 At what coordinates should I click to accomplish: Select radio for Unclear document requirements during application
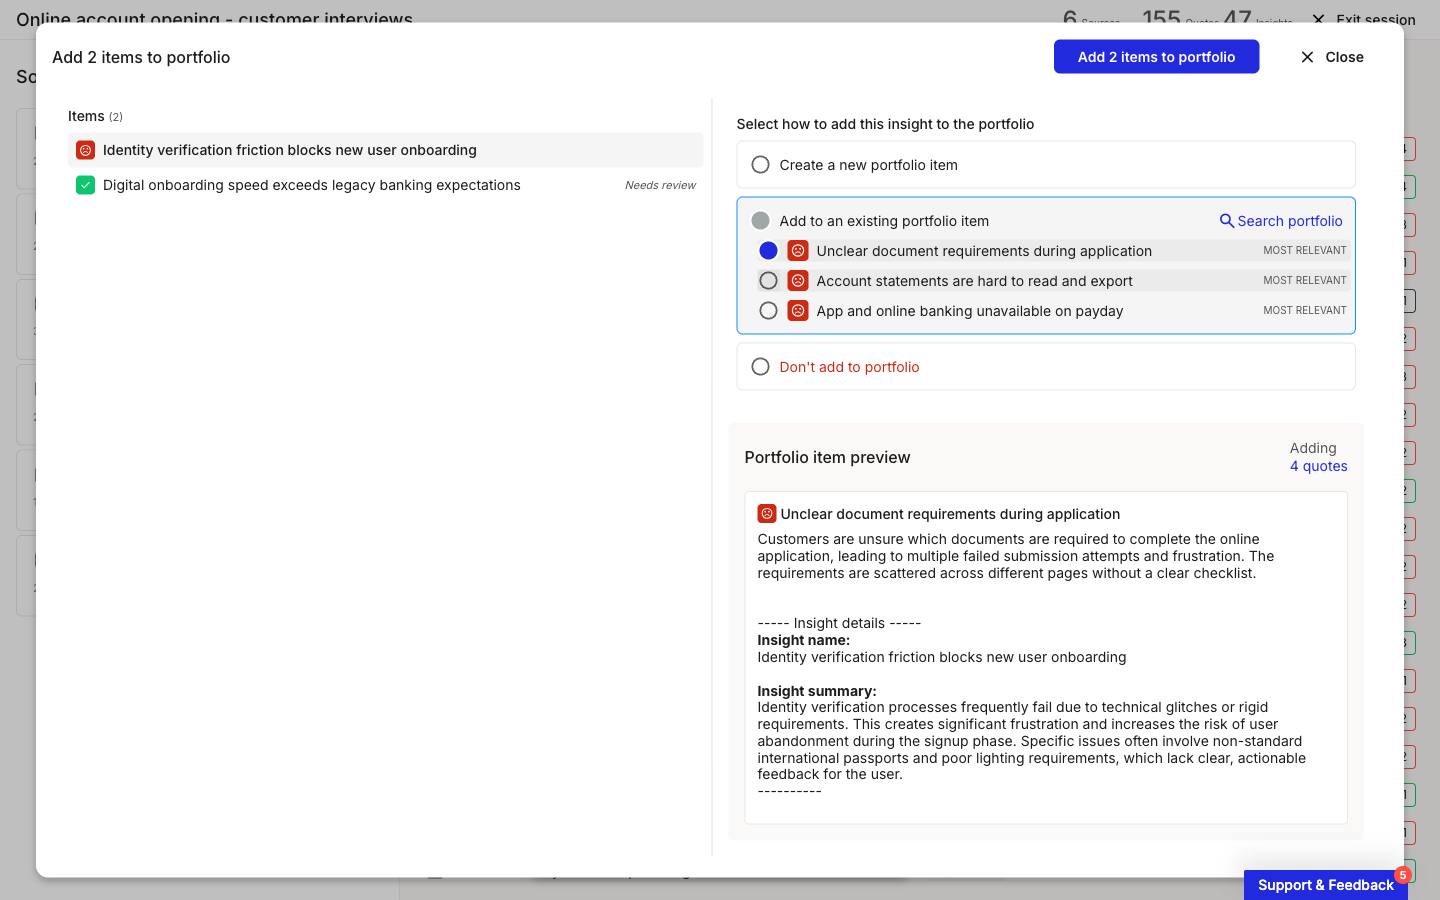click(768, 251)
